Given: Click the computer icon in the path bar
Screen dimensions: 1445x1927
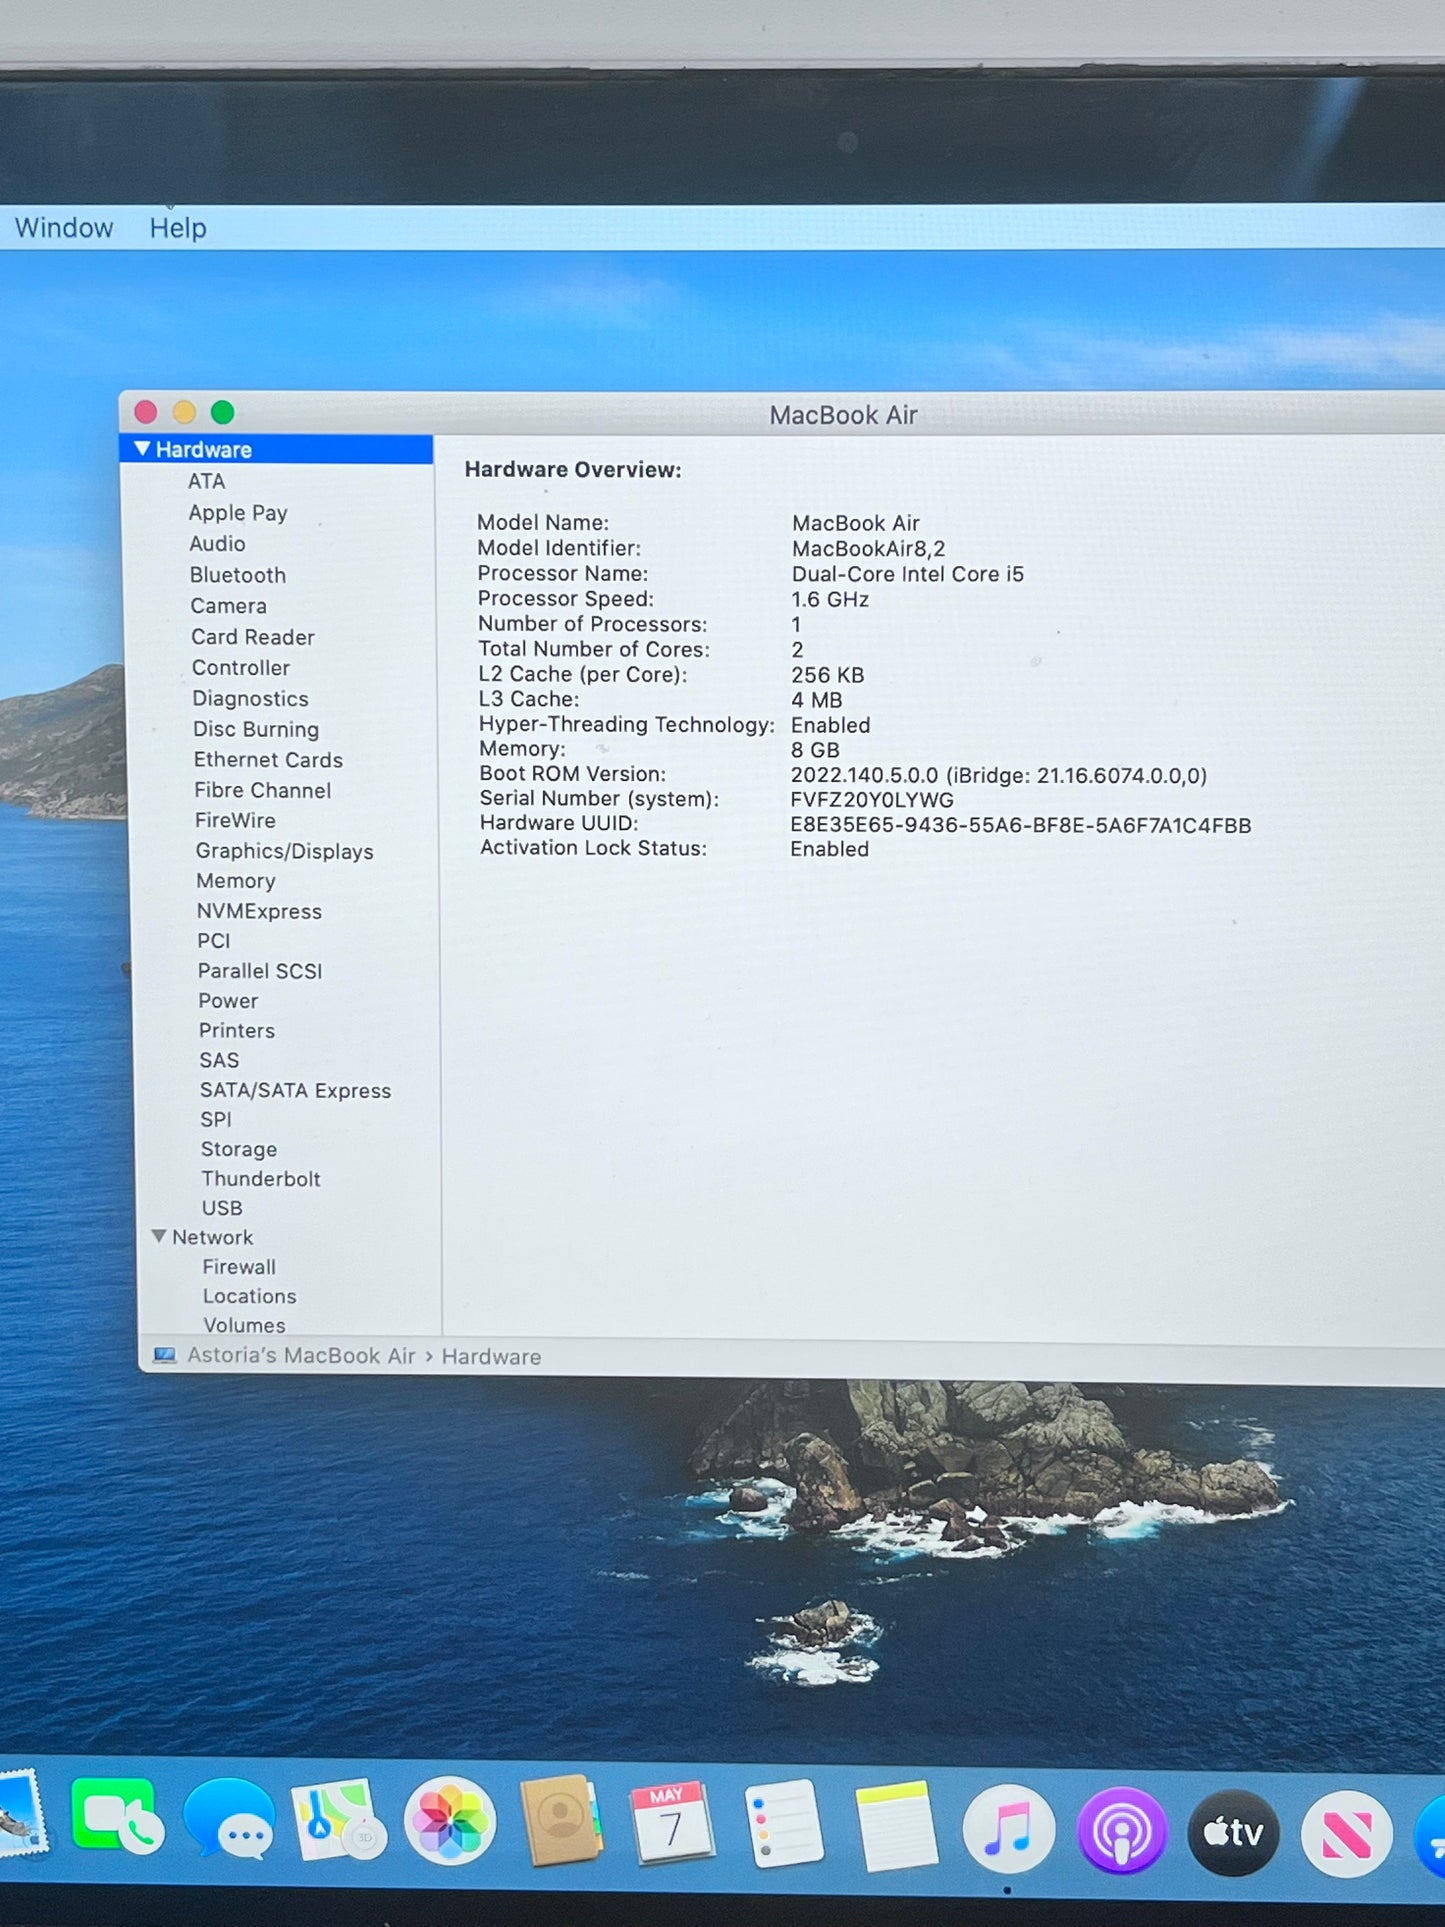Looking at the screenshot, I should coord(165,1355).
